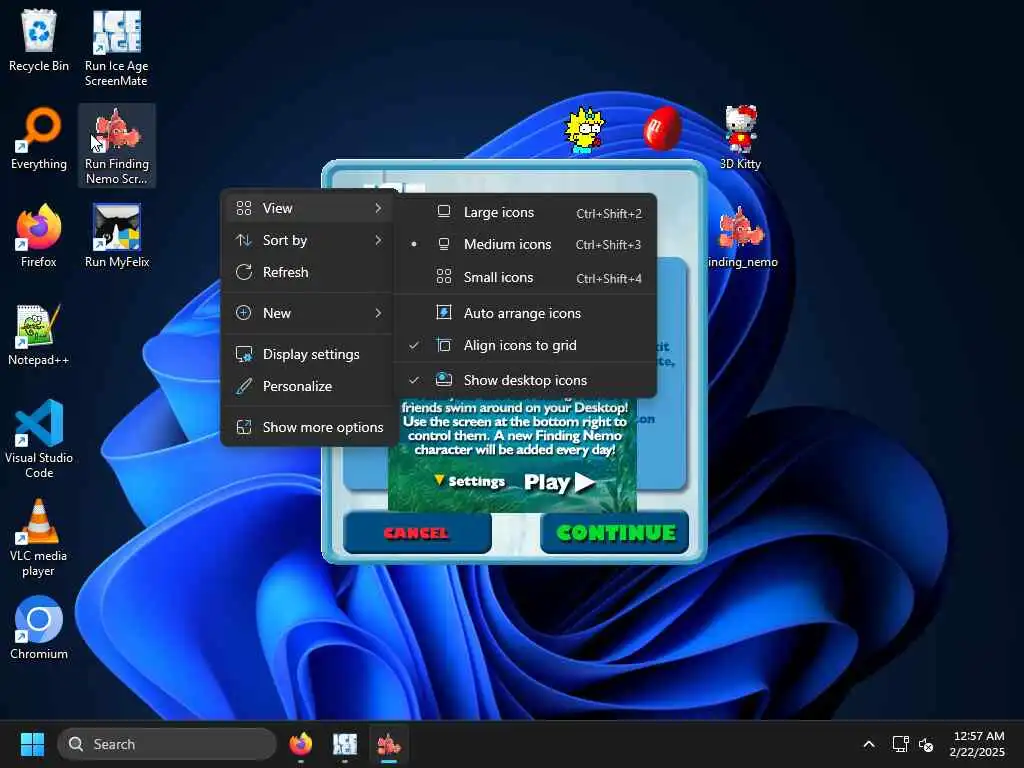Select the Notepad++ desktop shortcut
Screen dimensions: 1024x768
point(39,334)
